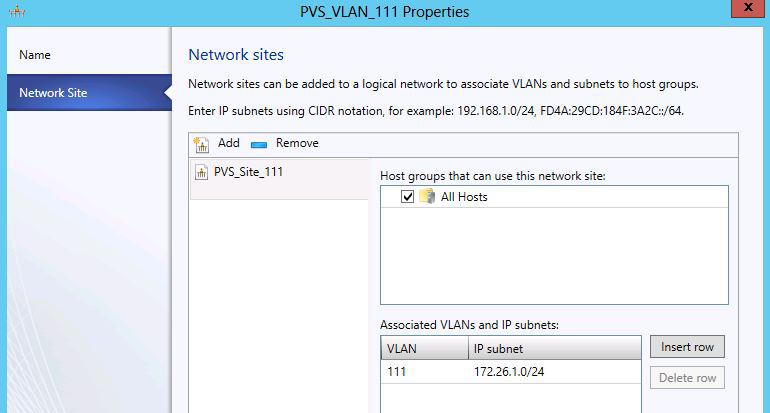Toggle the All Hosts checkbox
770x413 pixels.
pyautogui.click(x=407, y=196)
